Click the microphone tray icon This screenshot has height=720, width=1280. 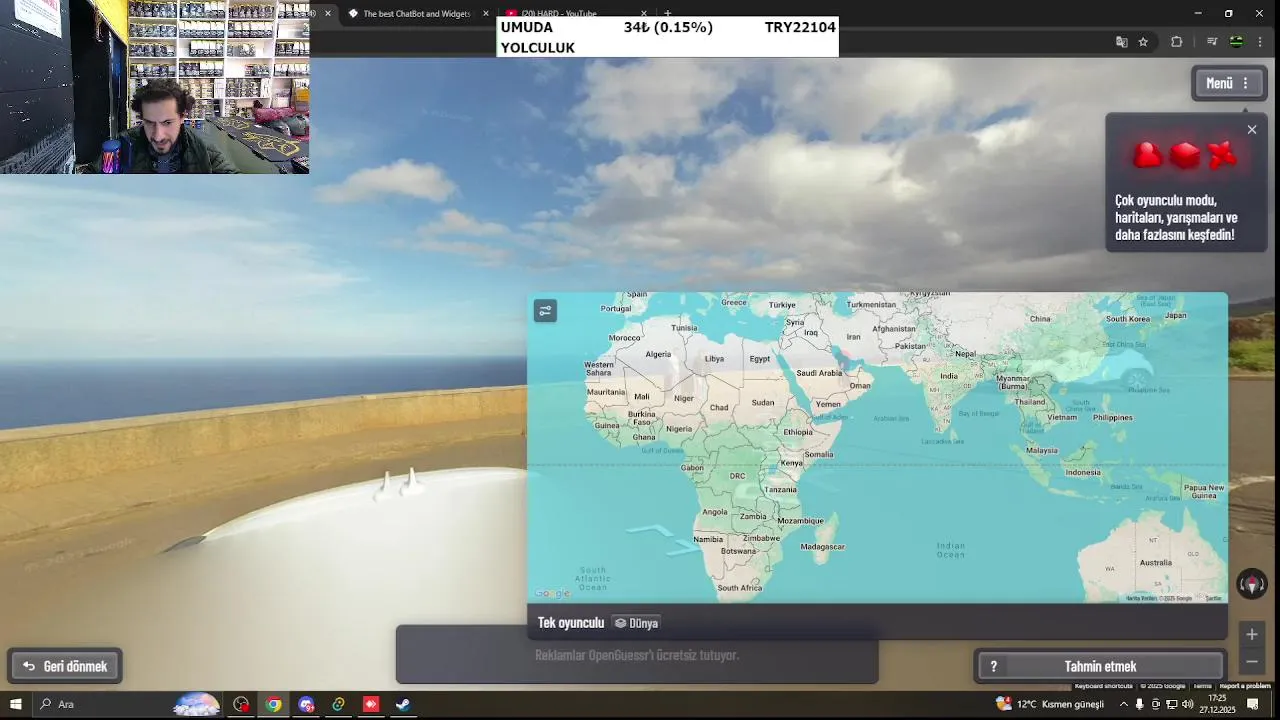pos(1139,704)
